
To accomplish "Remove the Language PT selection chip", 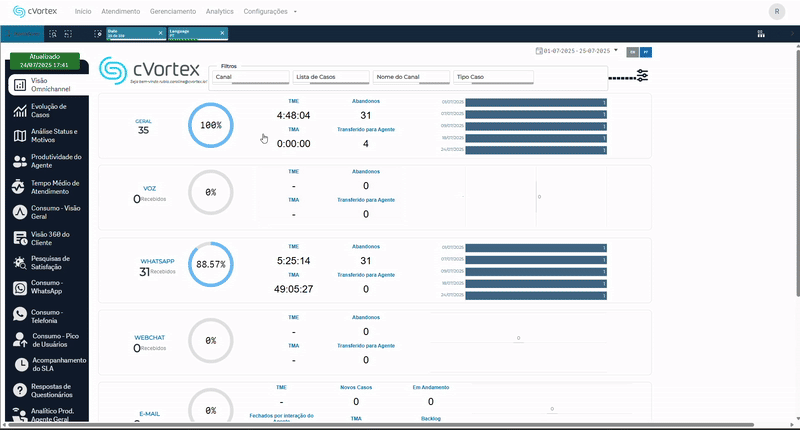I will click(x=224, y=33).
